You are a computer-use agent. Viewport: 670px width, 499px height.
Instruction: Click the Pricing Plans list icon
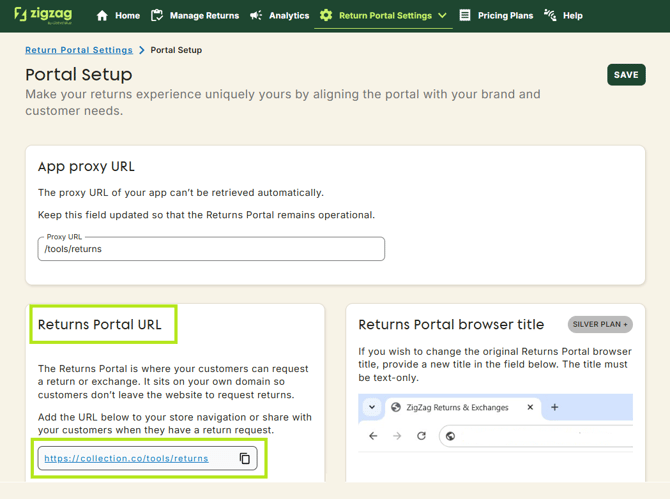coord(465,16)
